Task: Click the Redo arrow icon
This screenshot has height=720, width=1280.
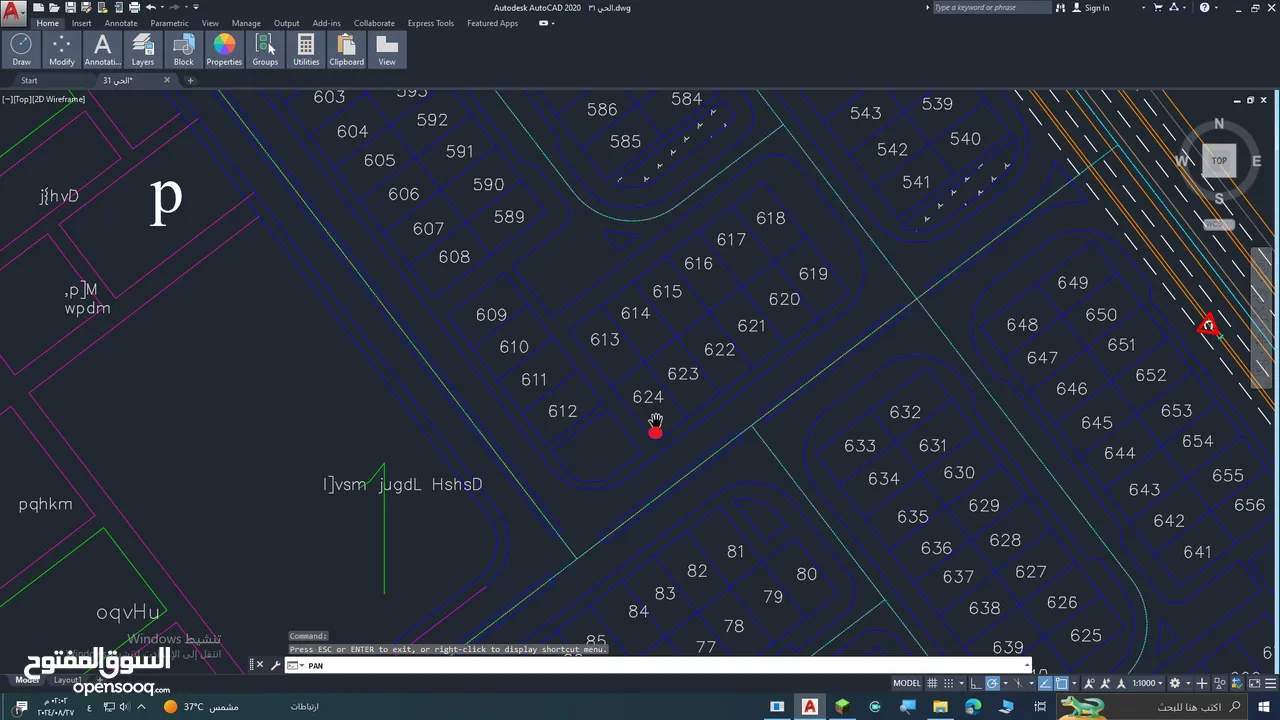Action: pos(174,7)
